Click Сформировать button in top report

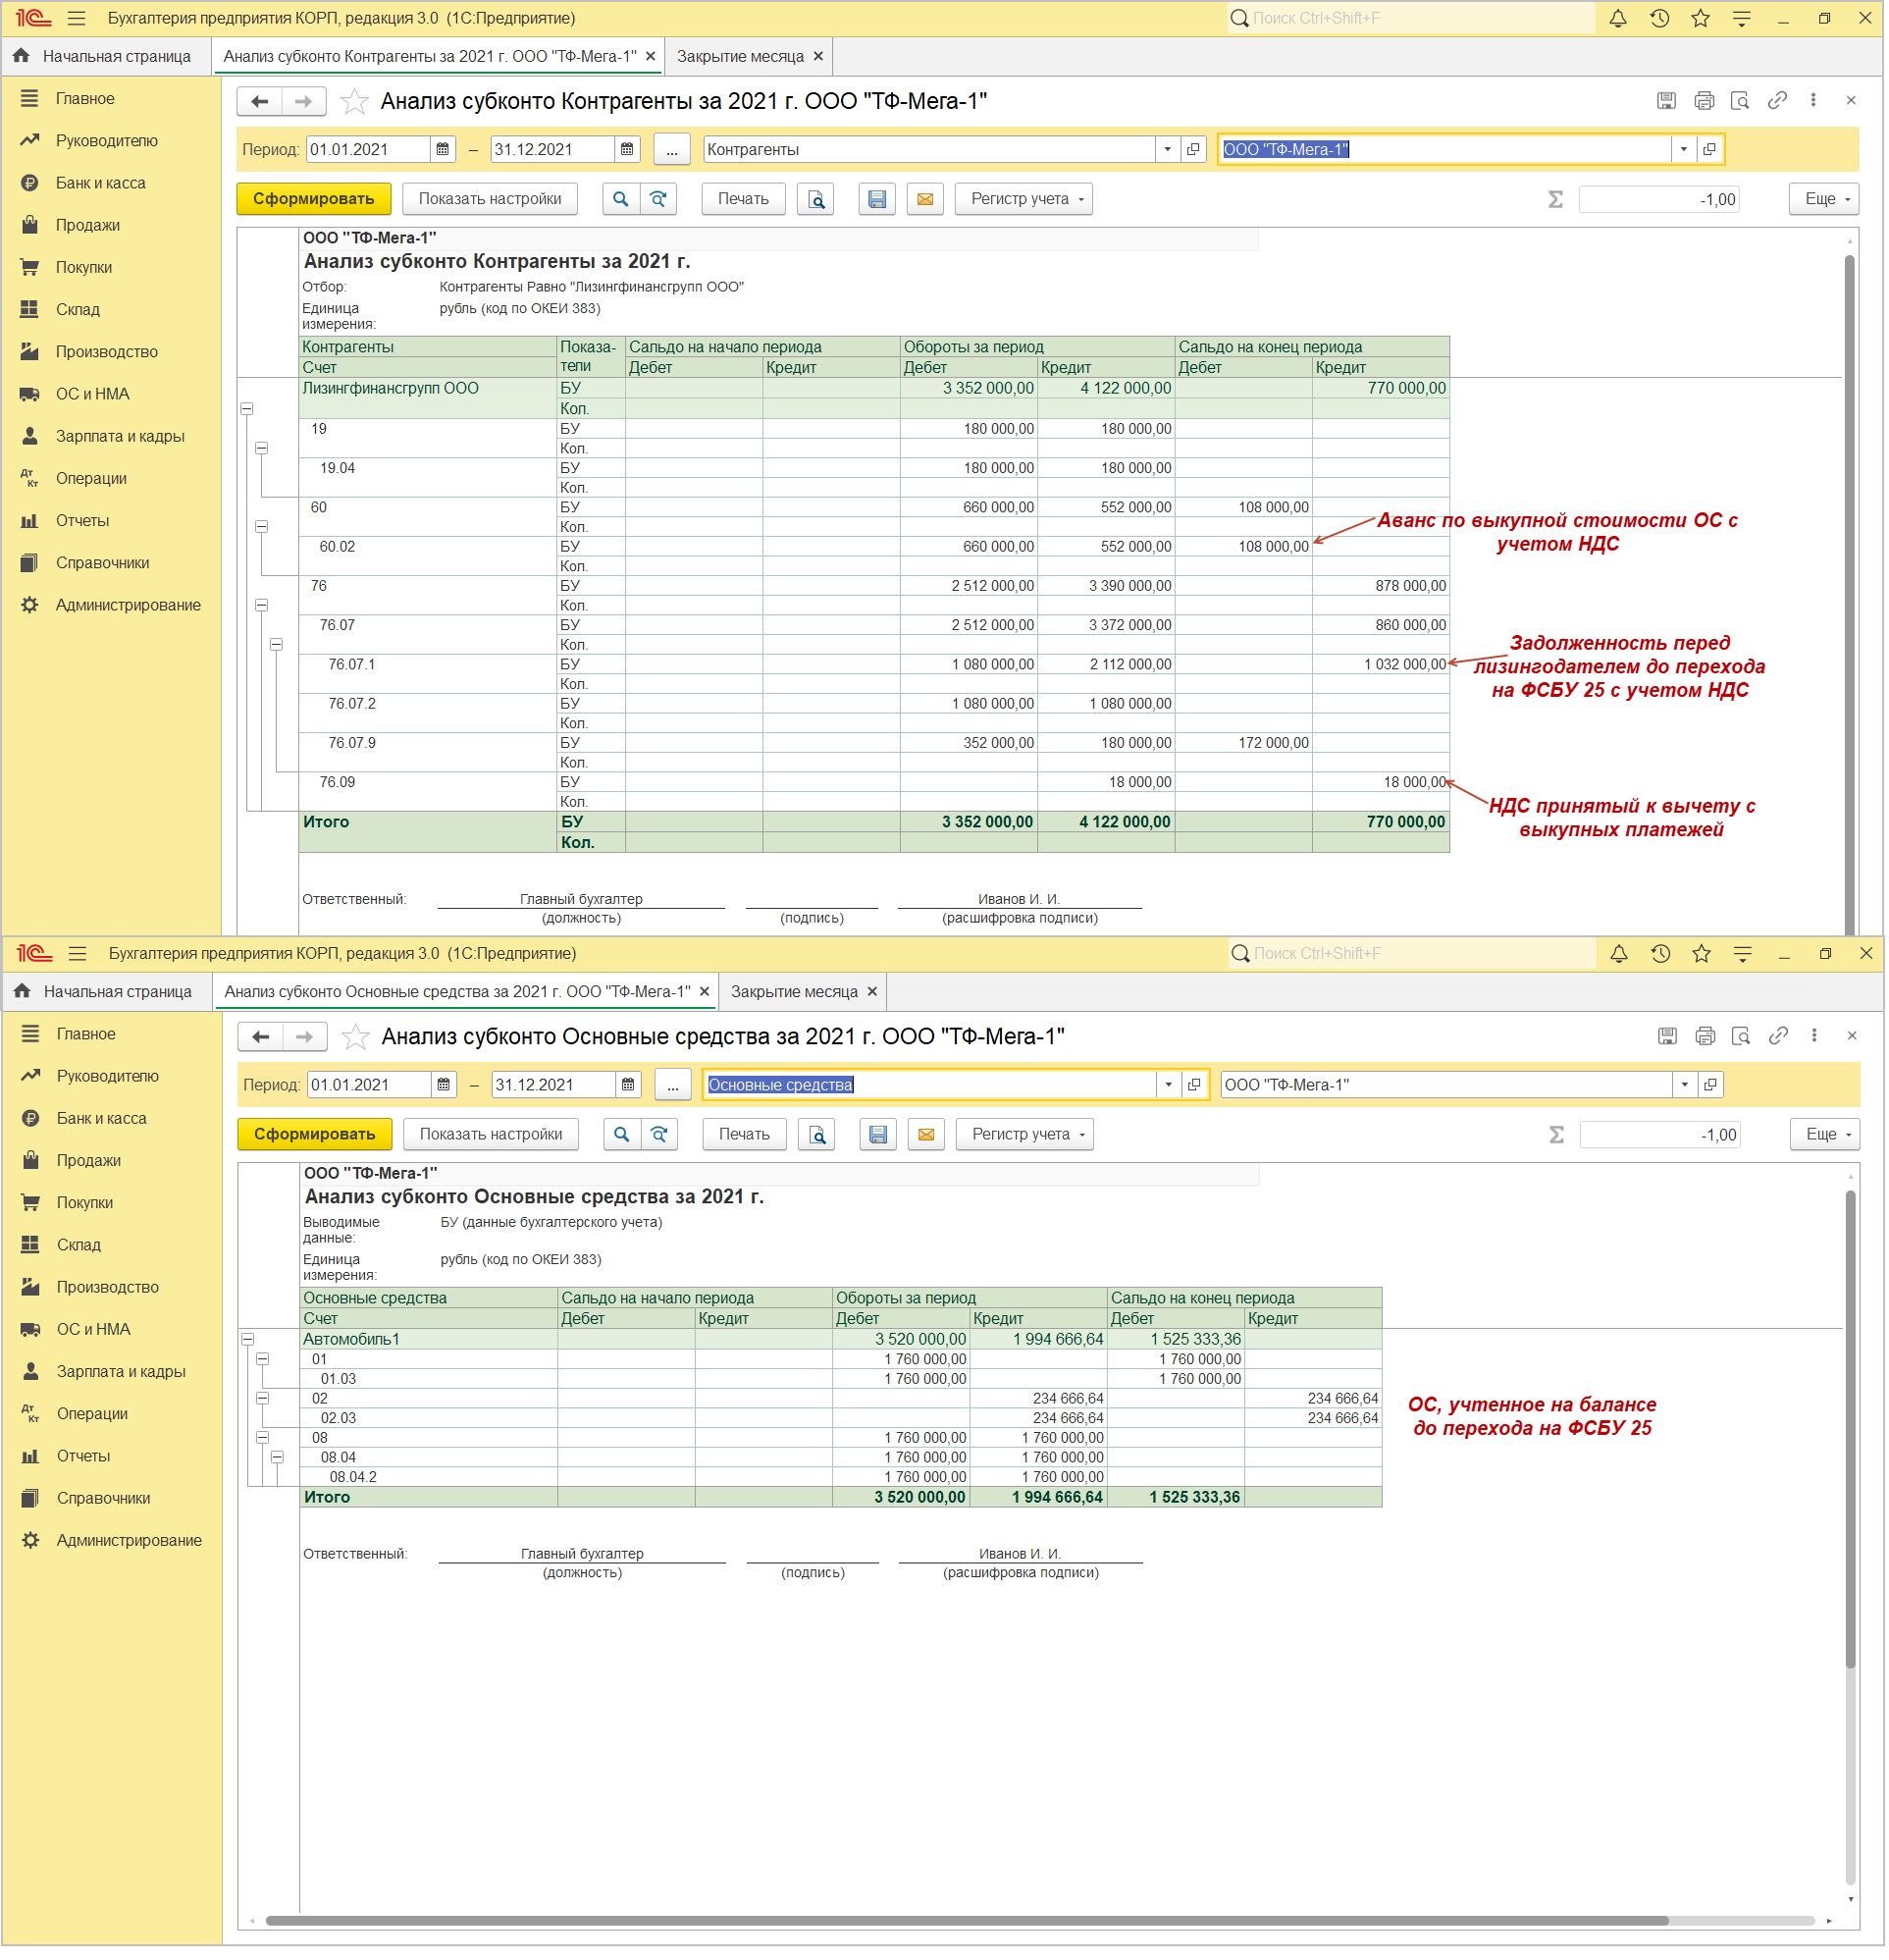coord(314,199)
